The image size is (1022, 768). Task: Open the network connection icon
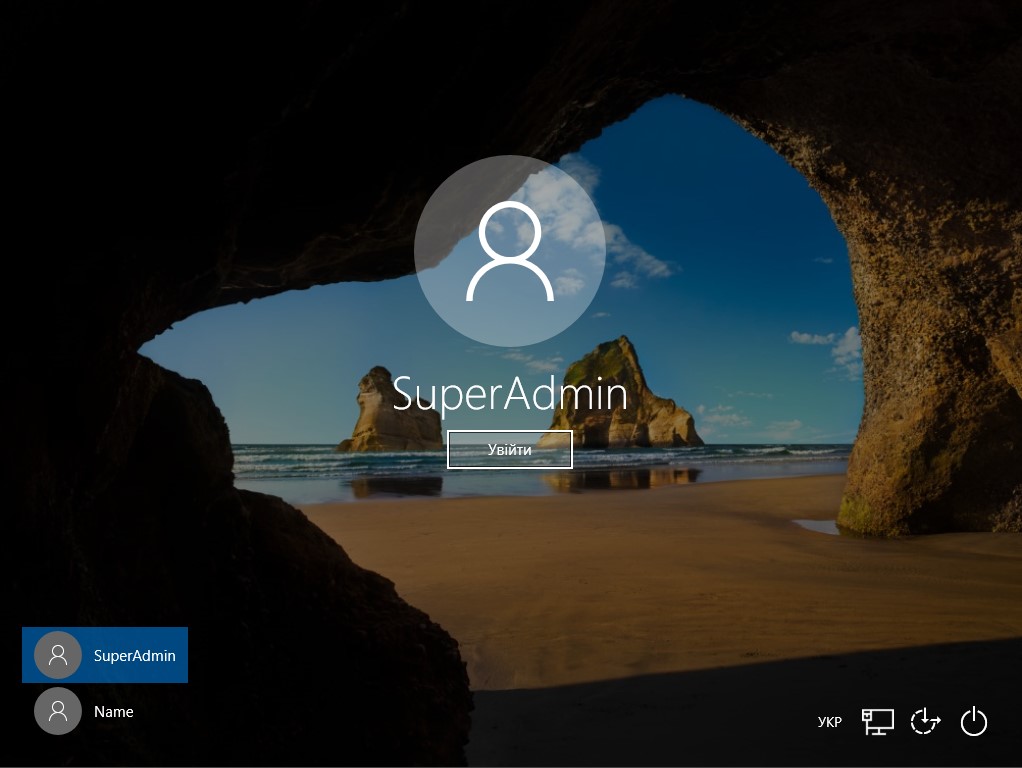(x=878, y=722)
